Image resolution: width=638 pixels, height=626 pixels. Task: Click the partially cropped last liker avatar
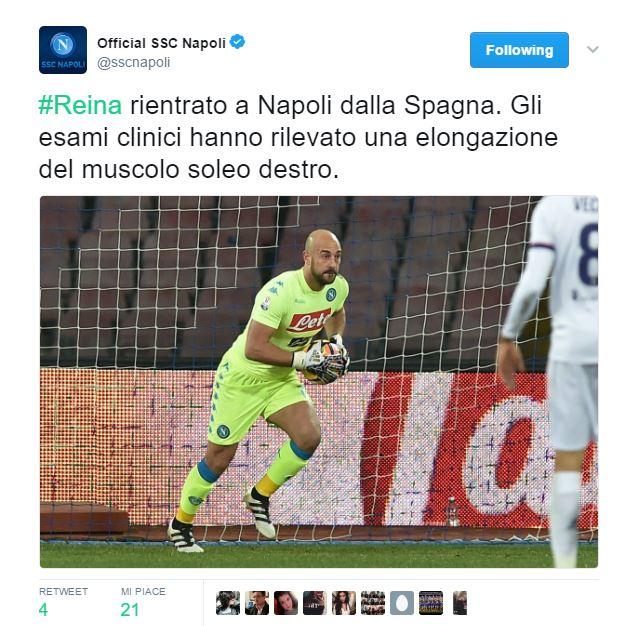click(x=460, y=603)
